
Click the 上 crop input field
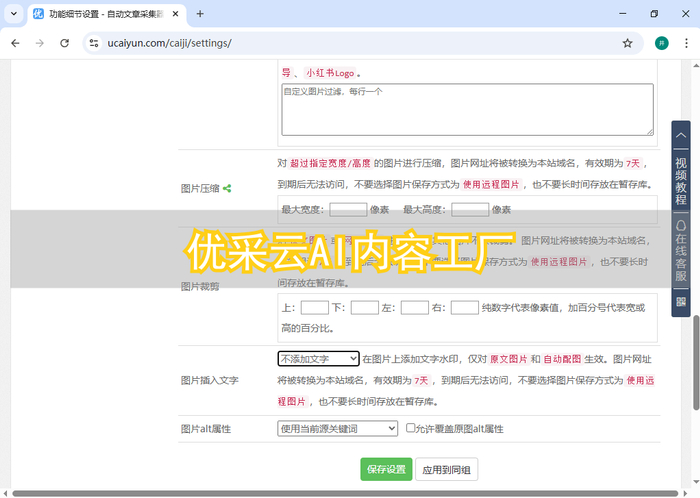(x=315, y=307)
